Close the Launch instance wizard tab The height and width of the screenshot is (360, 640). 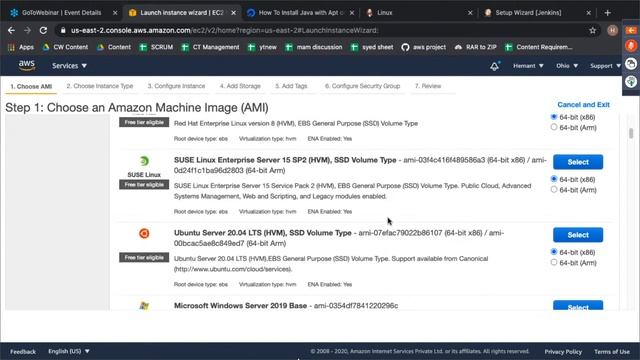[x=233, y=13]
